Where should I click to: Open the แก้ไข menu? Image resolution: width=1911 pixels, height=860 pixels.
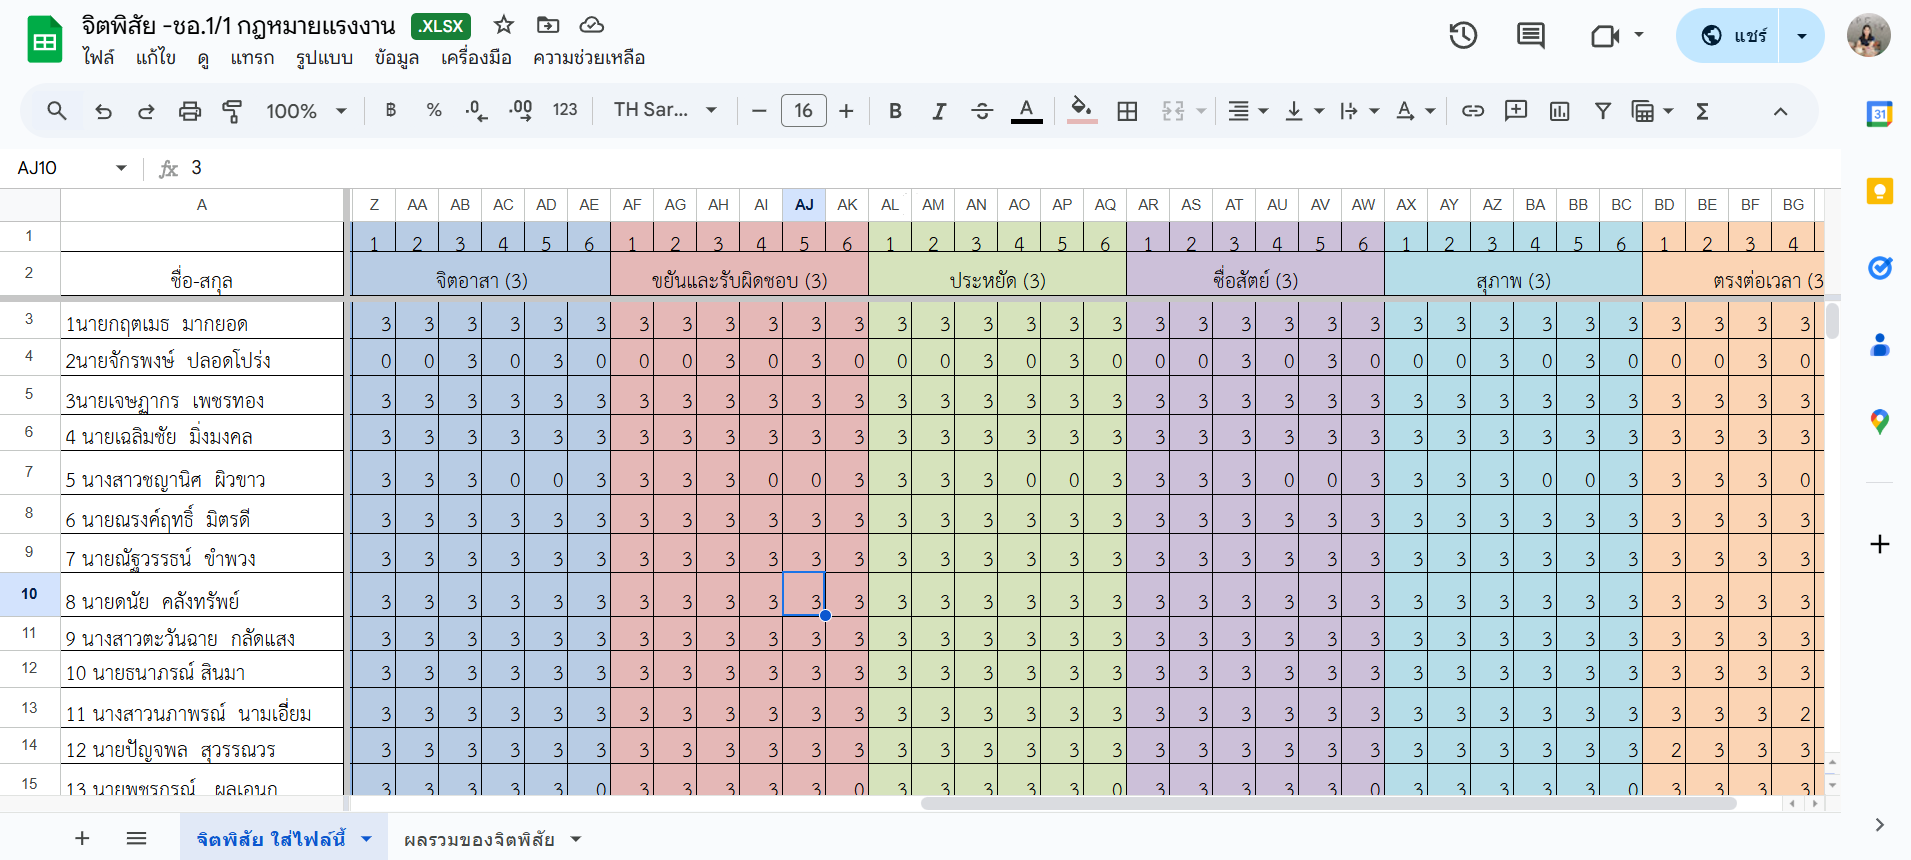point(156,58)
